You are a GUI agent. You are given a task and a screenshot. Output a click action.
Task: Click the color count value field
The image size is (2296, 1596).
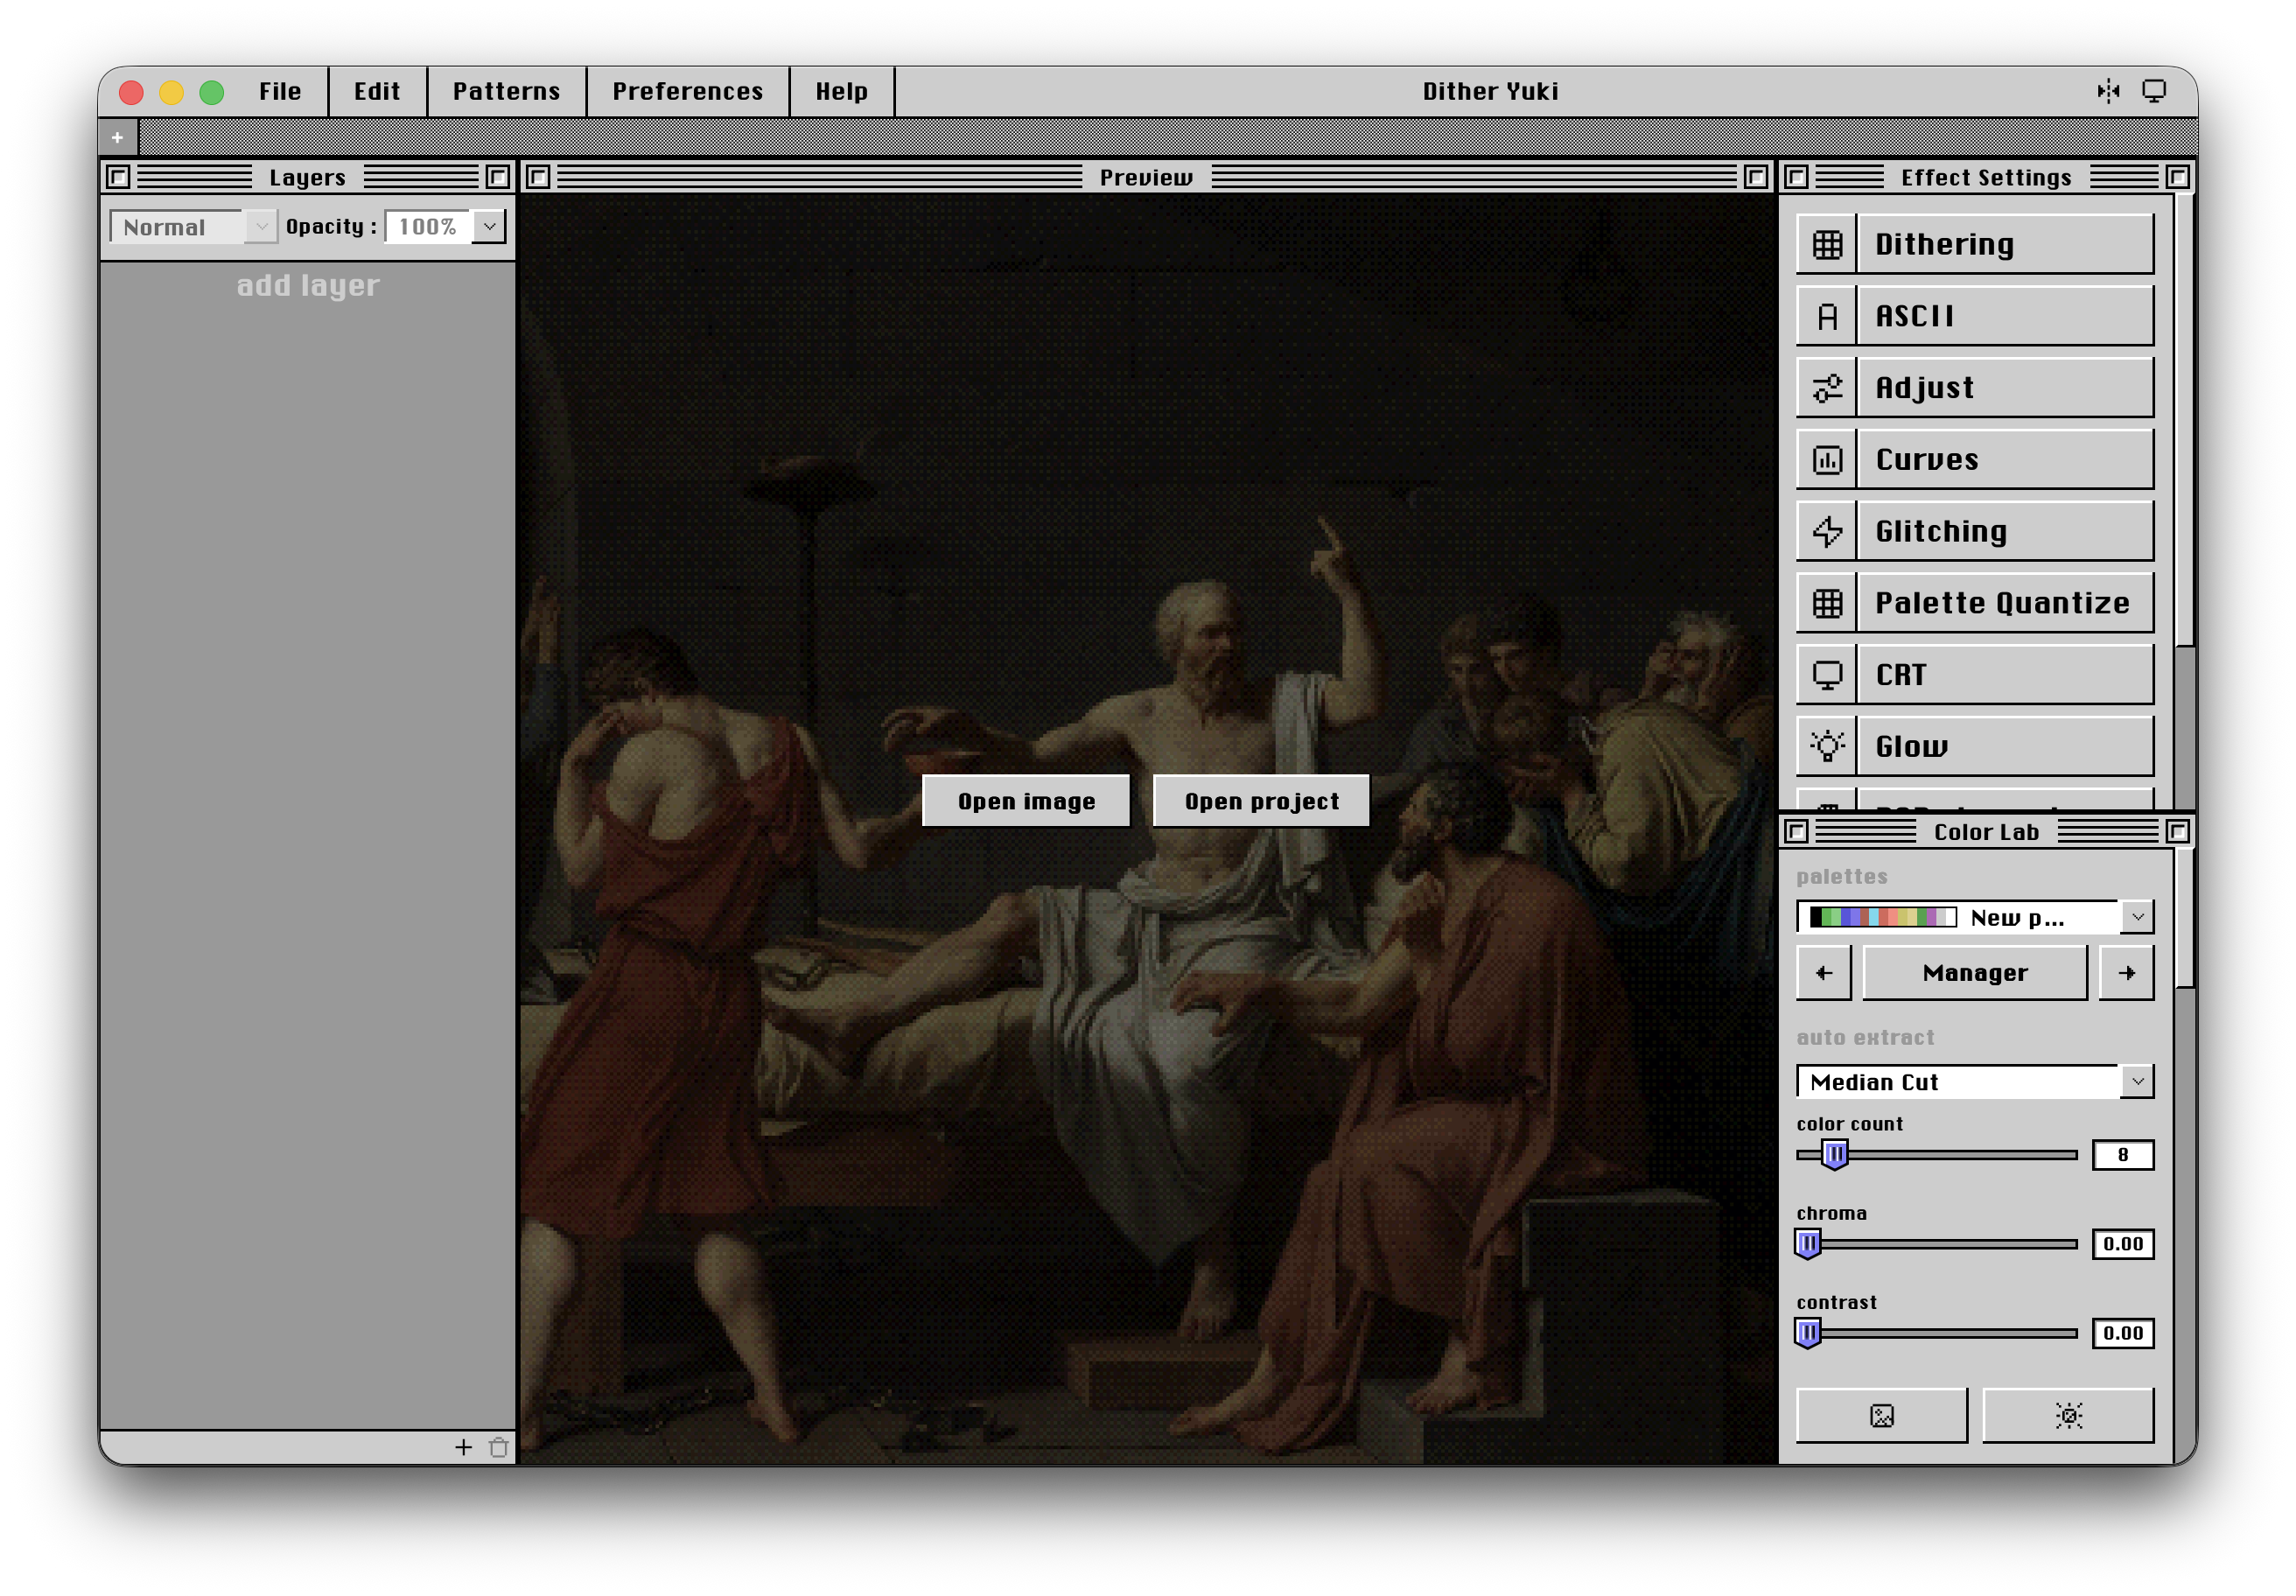point(2122,1155)
